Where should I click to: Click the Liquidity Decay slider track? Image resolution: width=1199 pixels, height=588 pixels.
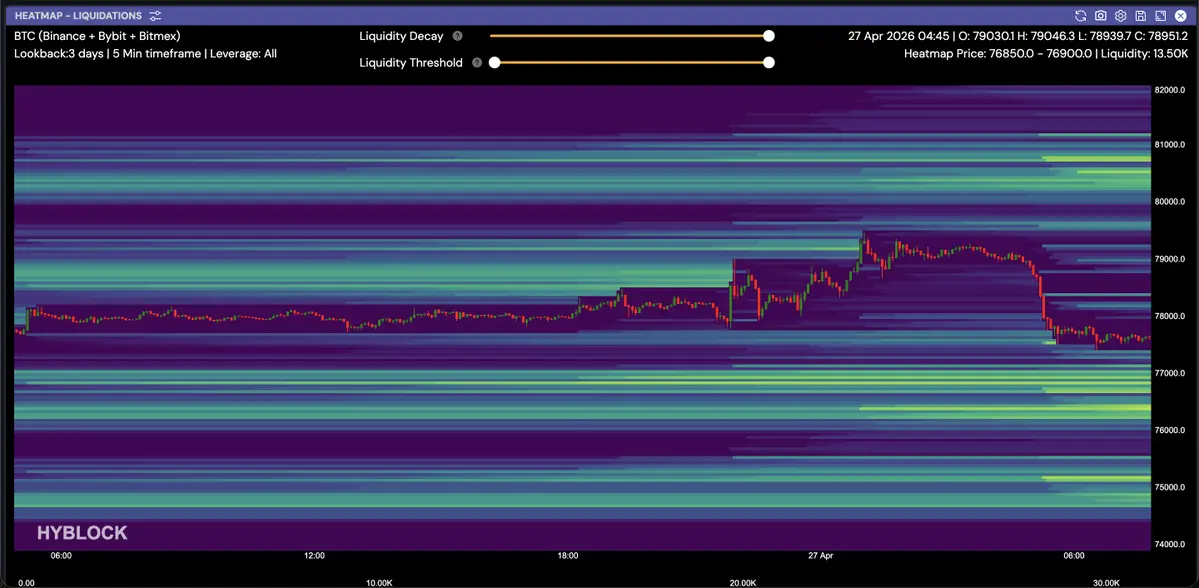[629, 36]
